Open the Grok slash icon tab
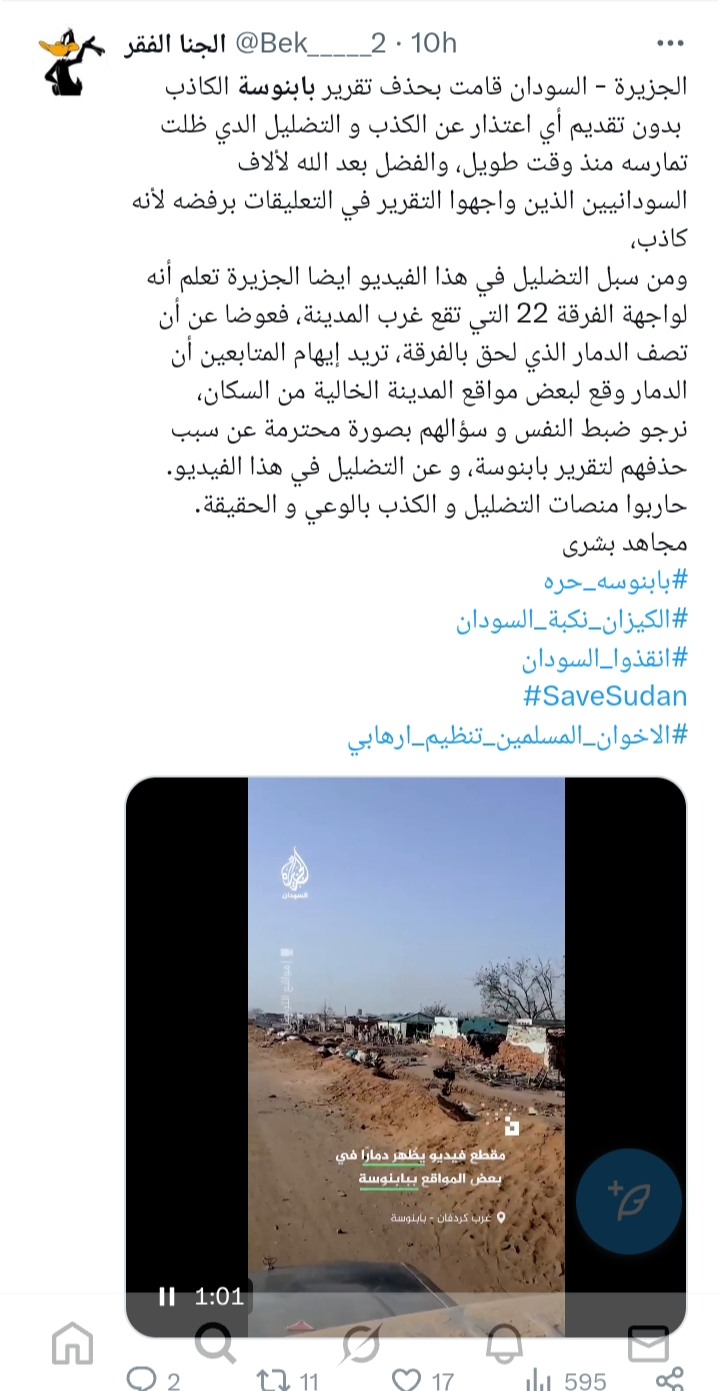 (x=360, y=1342)
